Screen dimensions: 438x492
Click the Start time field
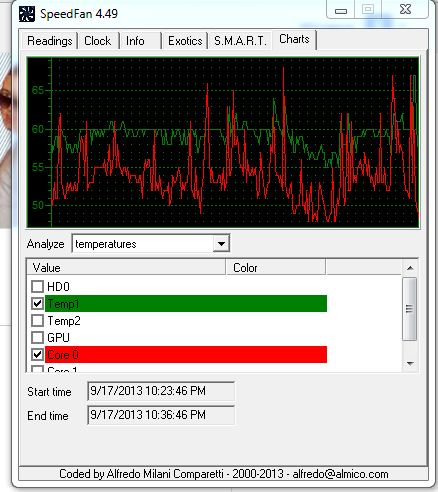161,391
